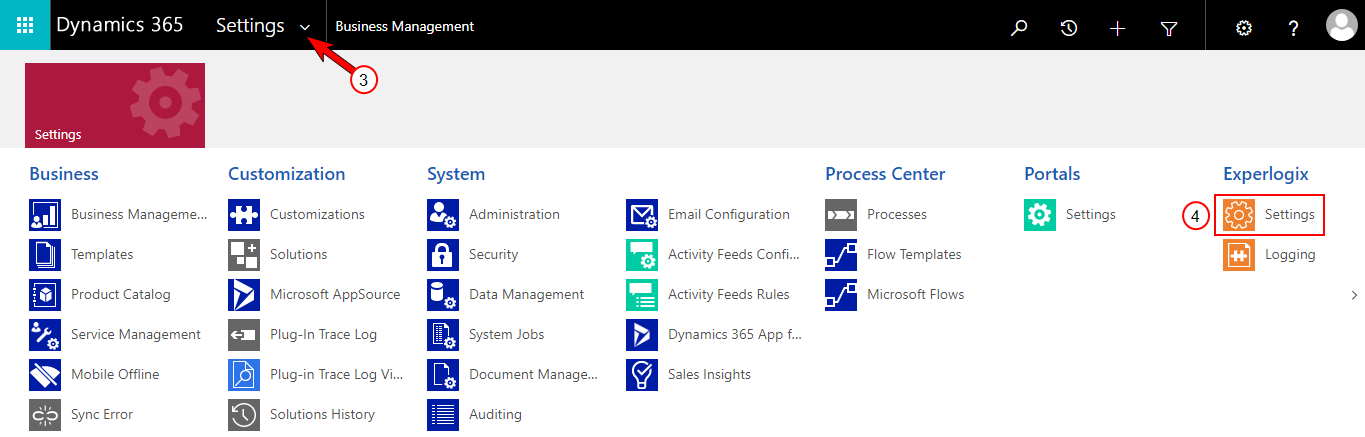Open the top bar settings gear

tap(1244, 28)
